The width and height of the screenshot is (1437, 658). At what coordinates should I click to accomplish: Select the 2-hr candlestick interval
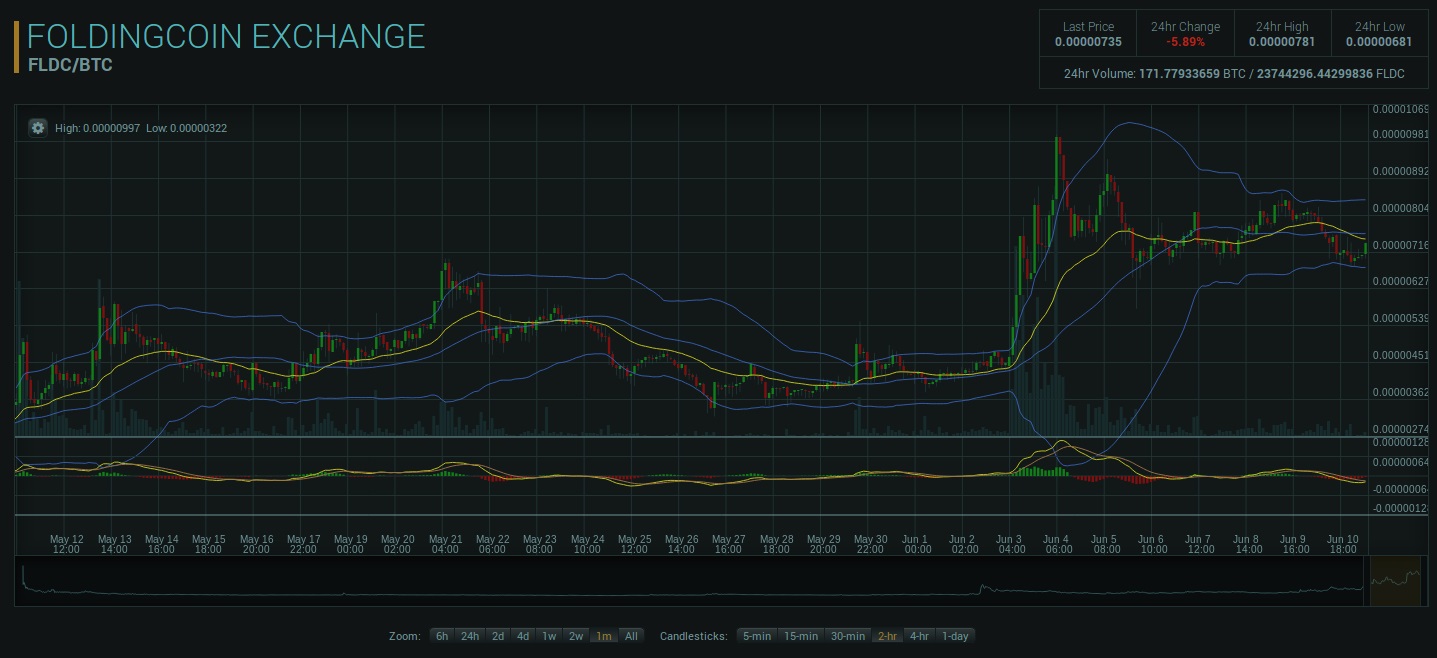[x=888, y=636]
